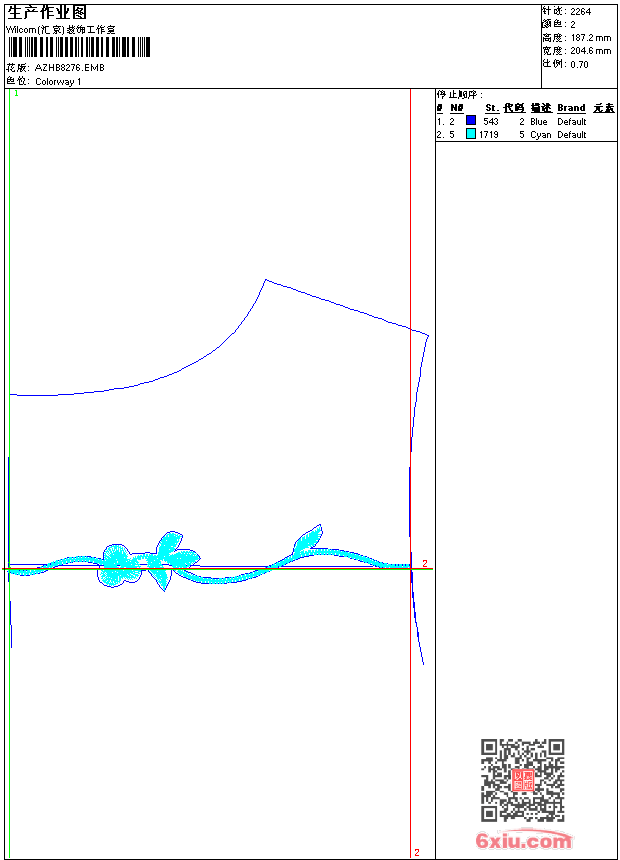620x860 pixels.
Task: Click the cyan leaf on the right vine
Action: coord(307,539)
